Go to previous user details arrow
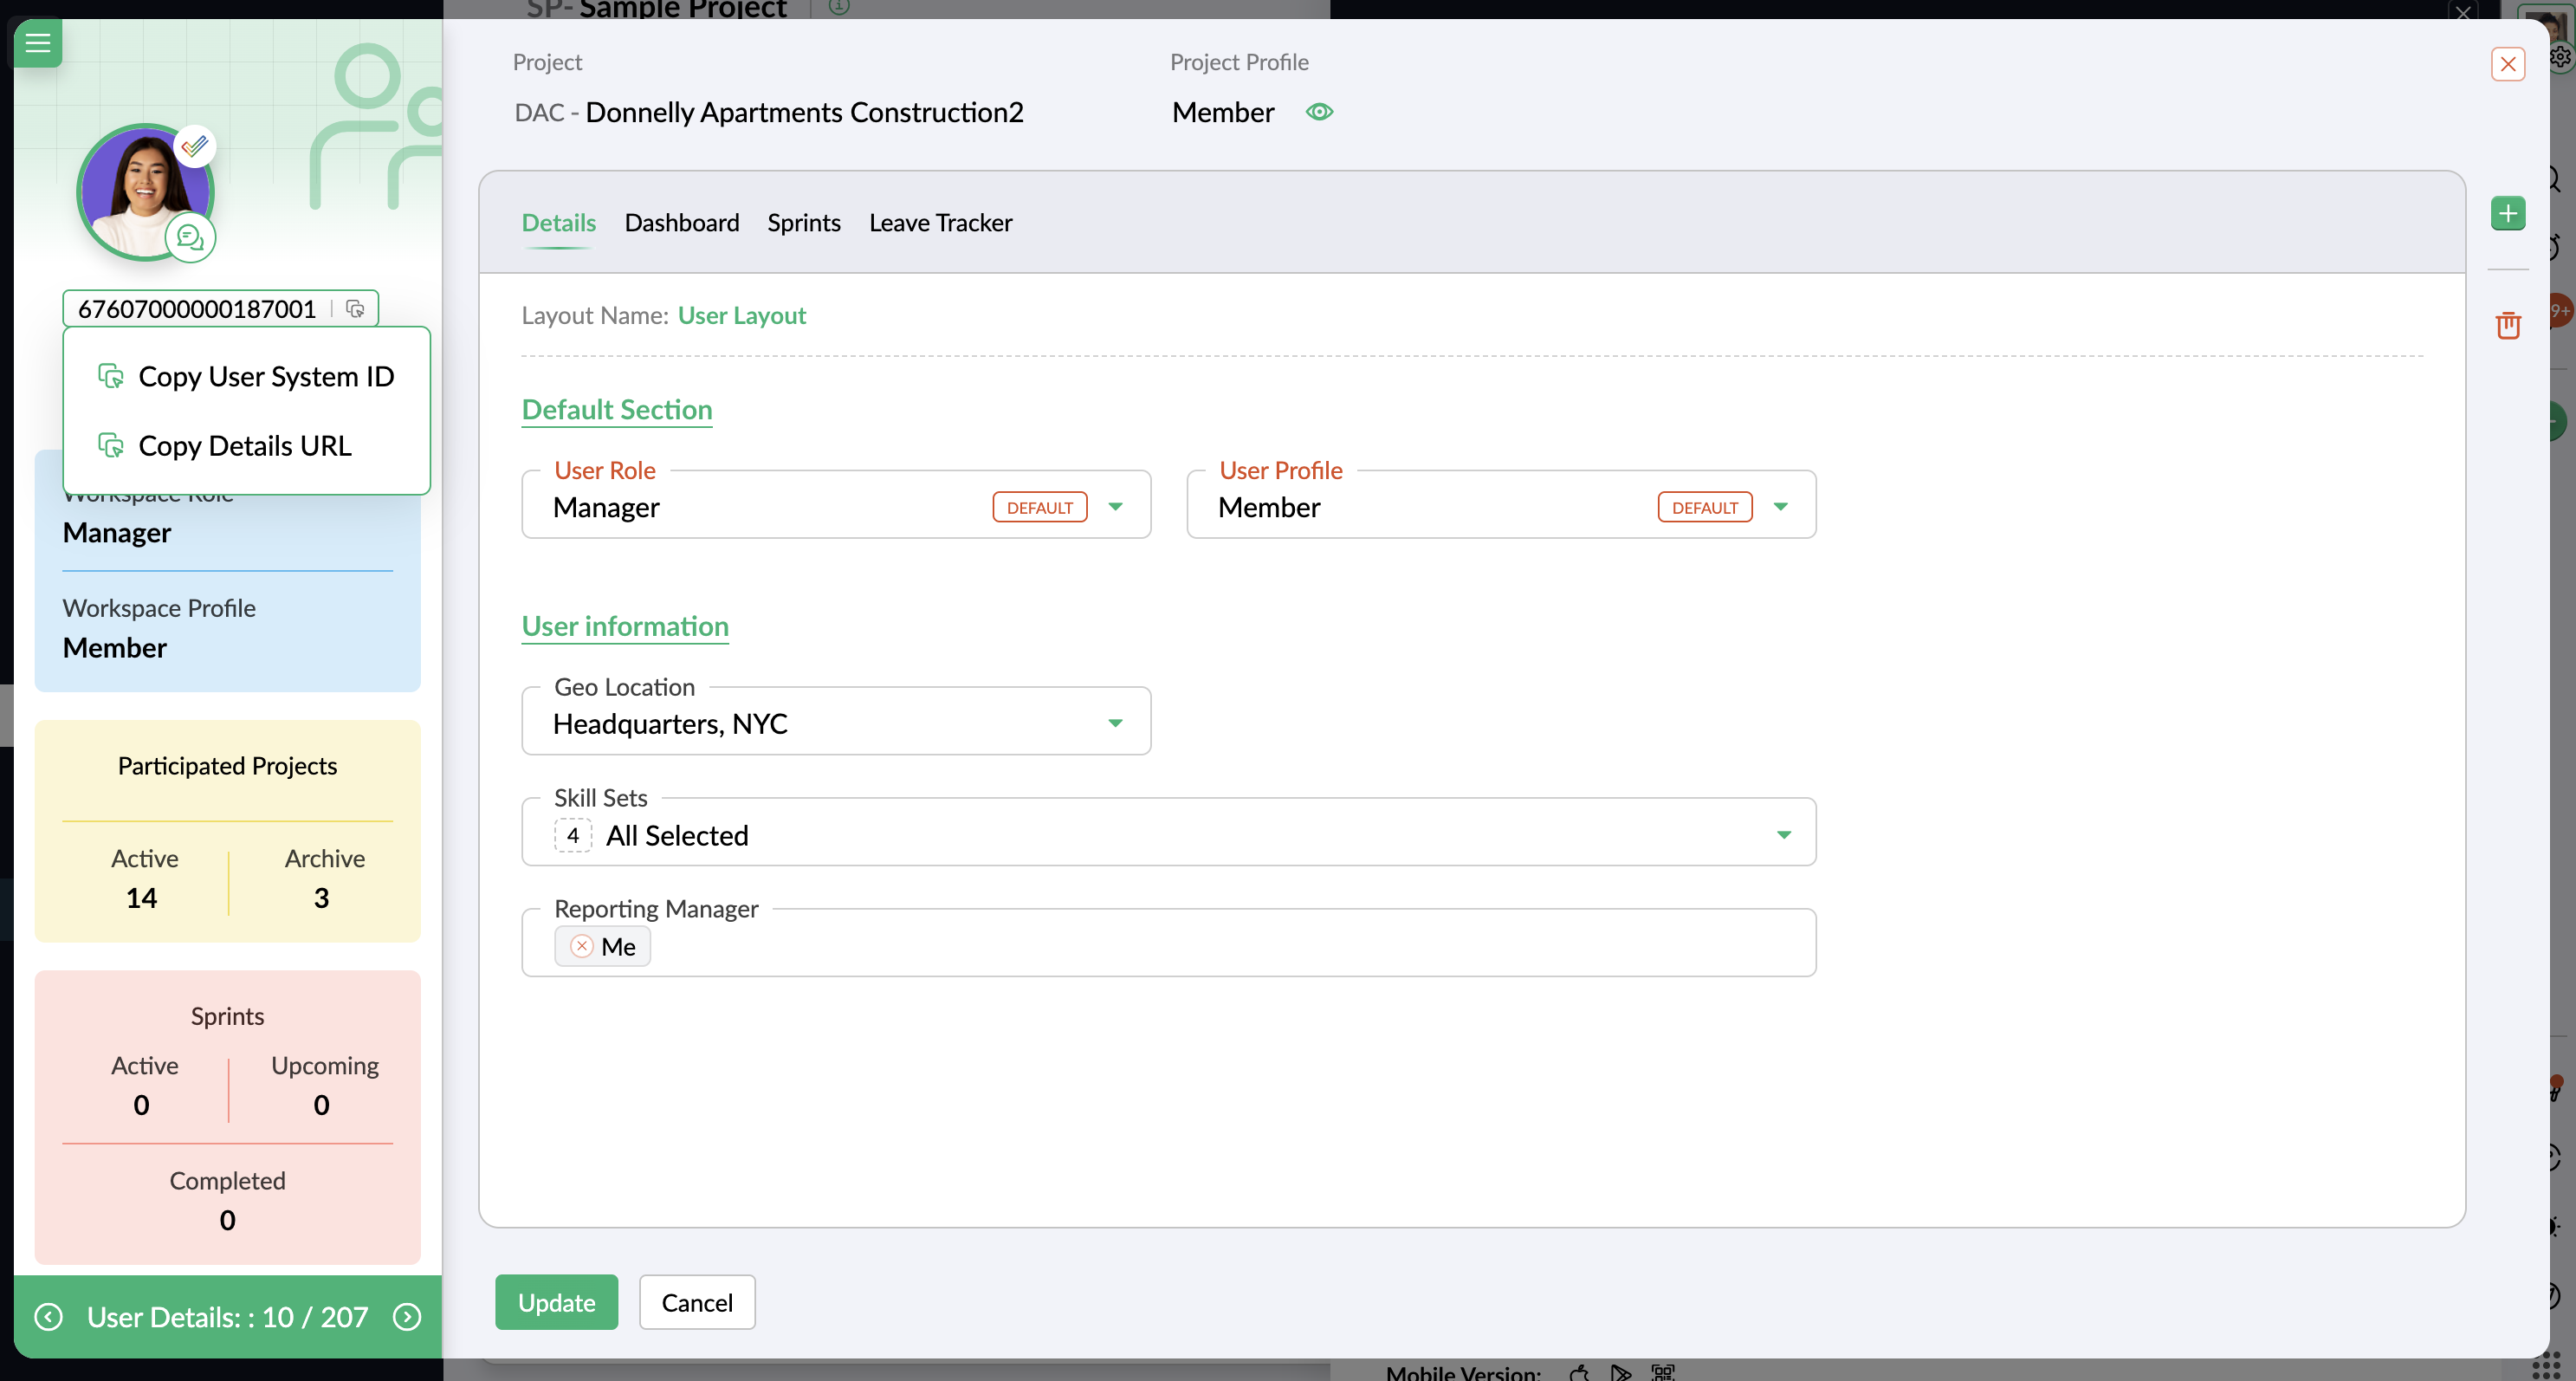2576x1381 pixels. [x=49, y=1317]
